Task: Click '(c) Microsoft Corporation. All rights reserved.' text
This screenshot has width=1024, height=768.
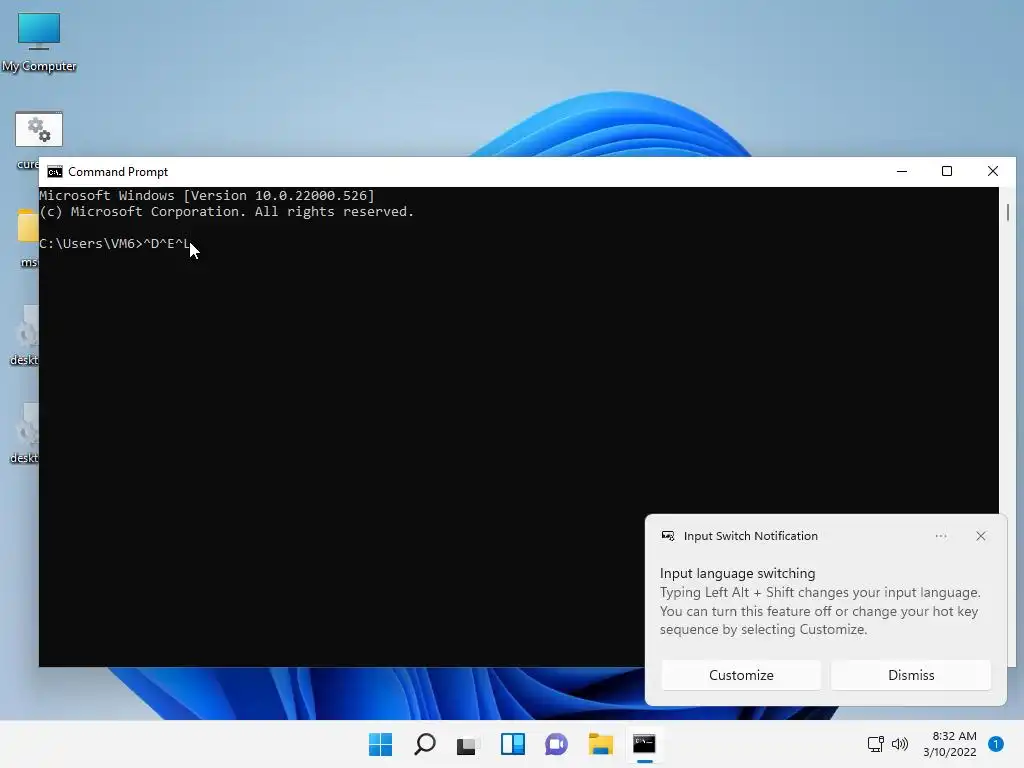Action: pyautogui.click(x=227, y=212)
